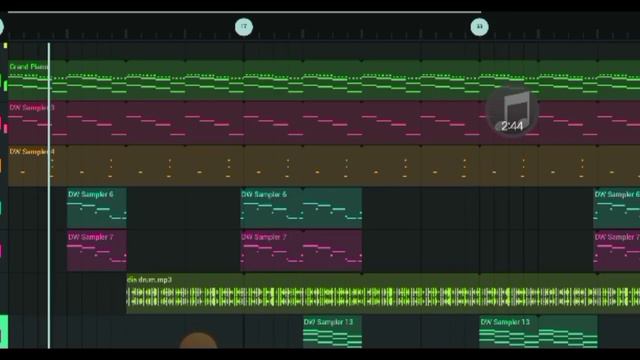Select the DW Sampler 7 clip nearest the playhead
Image resolution: width=640 pixels, height=360 pixels.
97,251
